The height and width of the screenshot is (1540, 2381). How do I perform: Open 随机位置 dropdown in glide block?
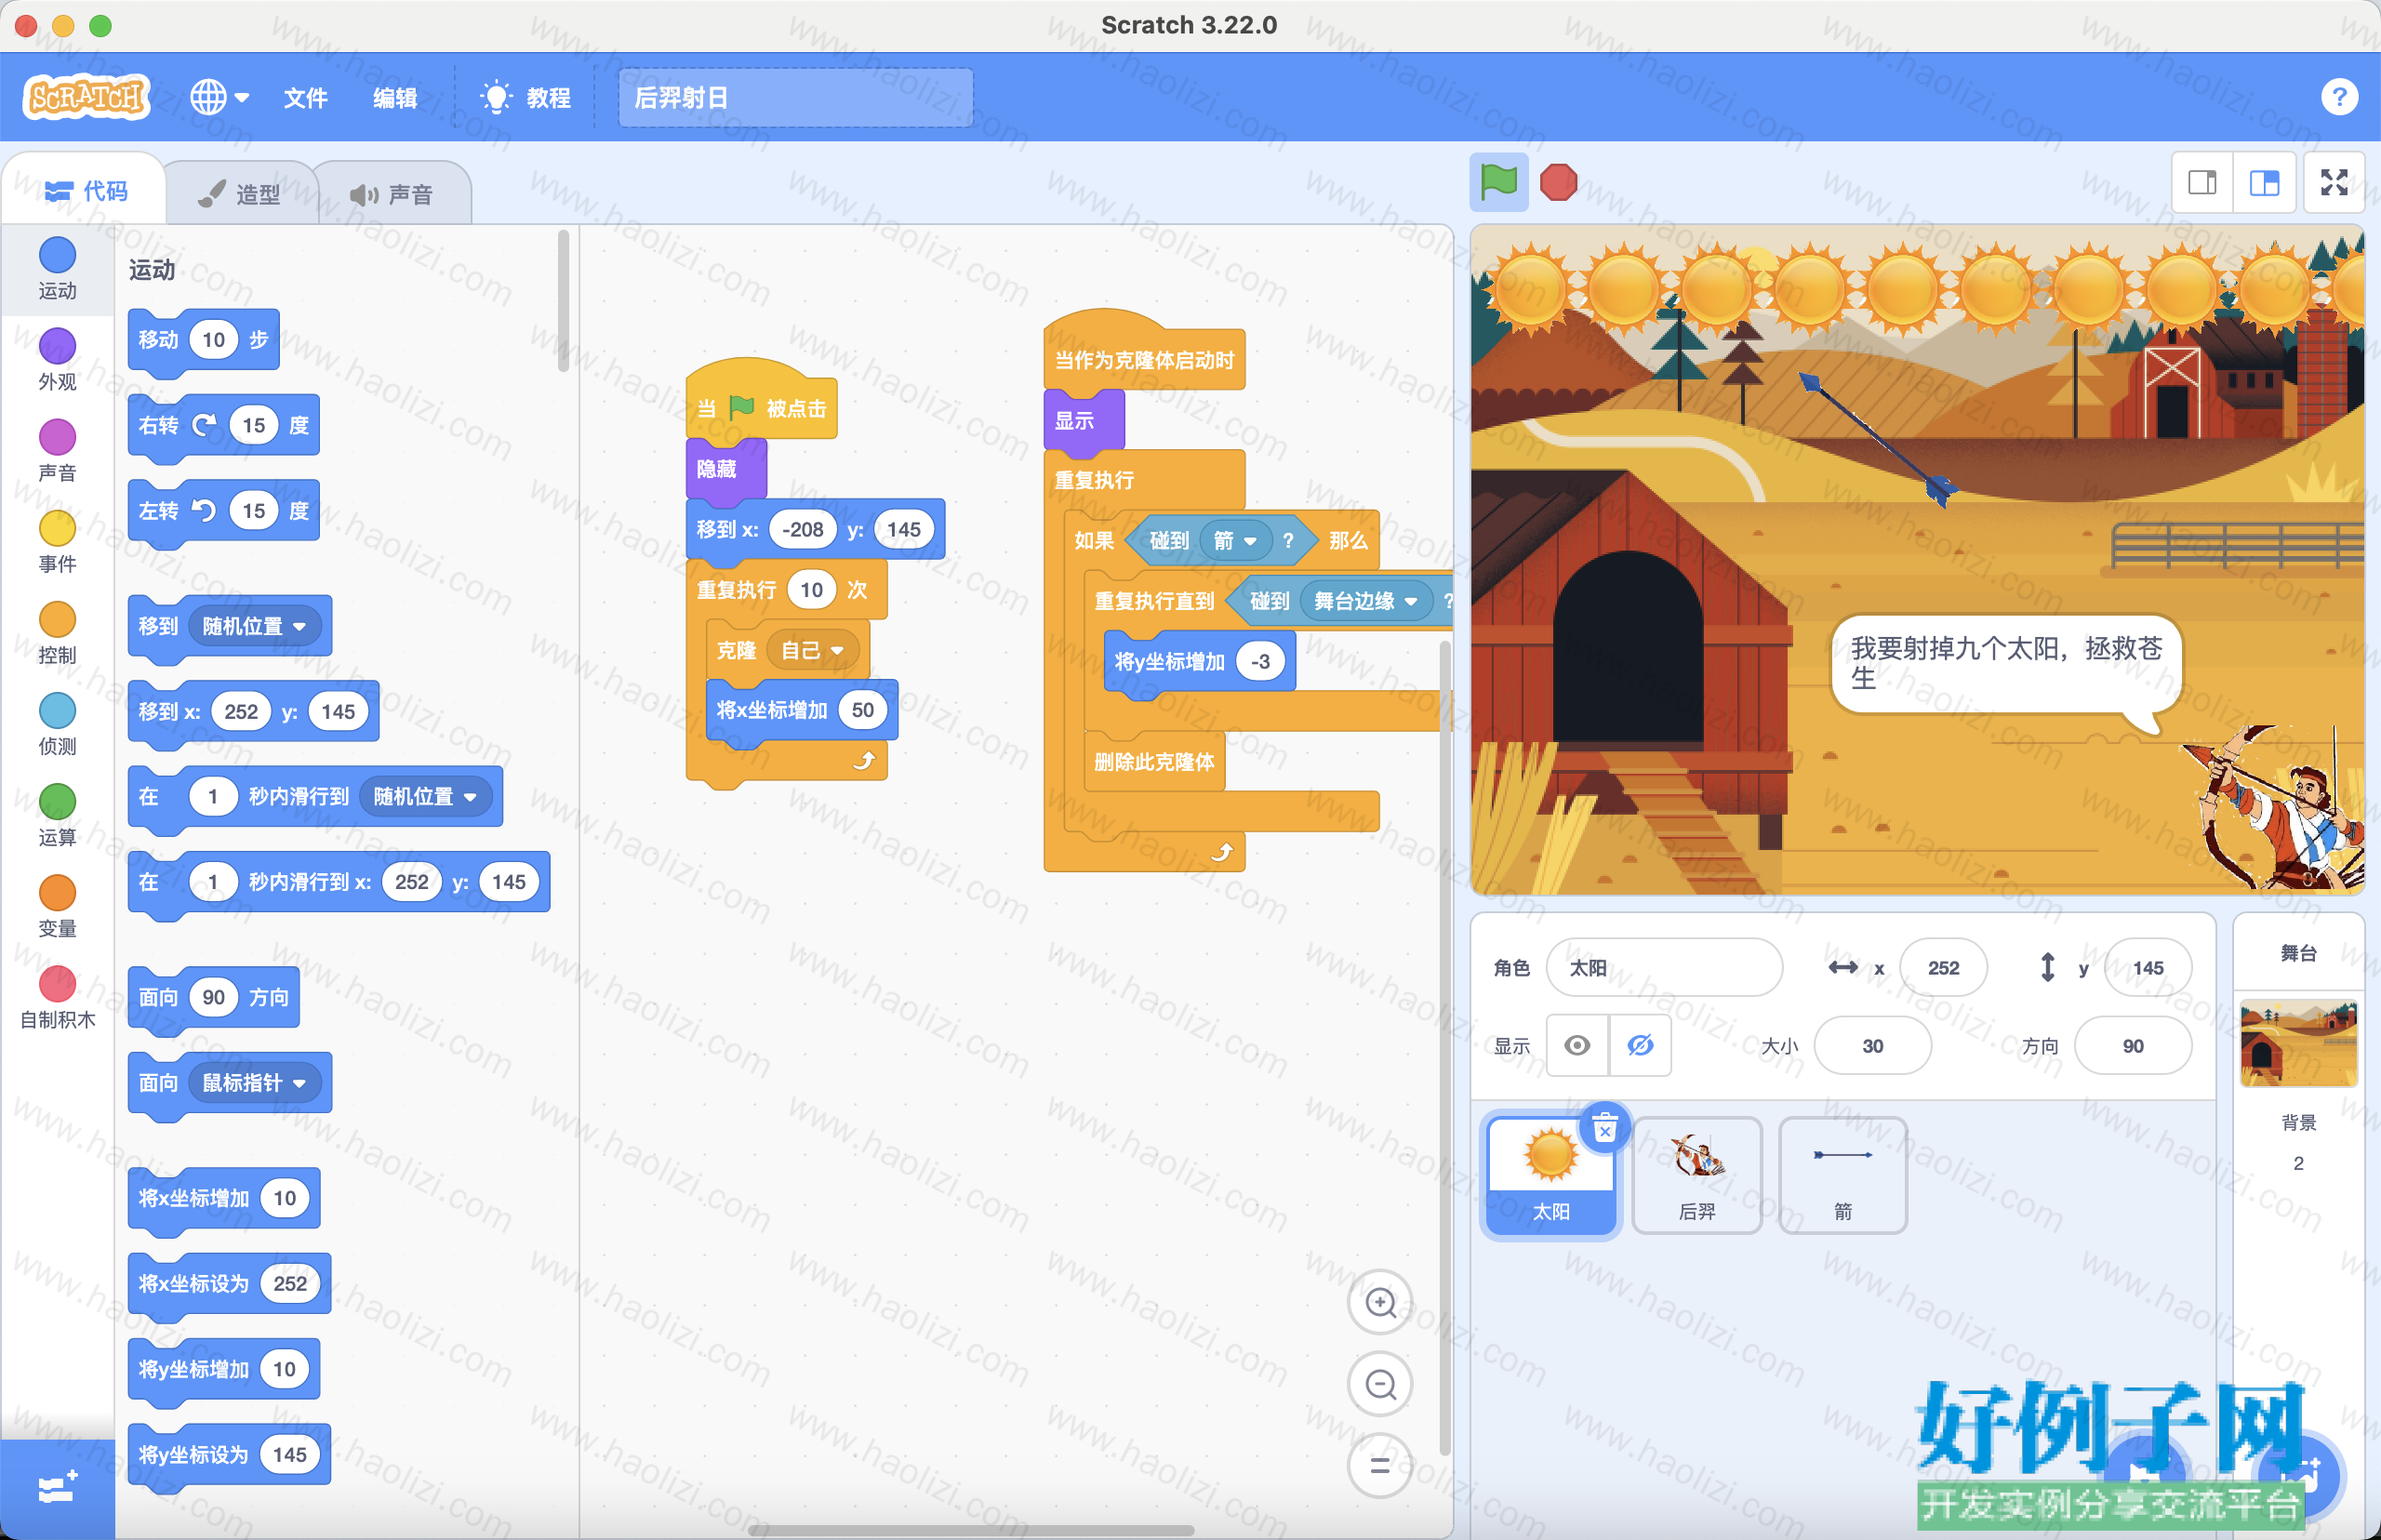click(425, 796)
